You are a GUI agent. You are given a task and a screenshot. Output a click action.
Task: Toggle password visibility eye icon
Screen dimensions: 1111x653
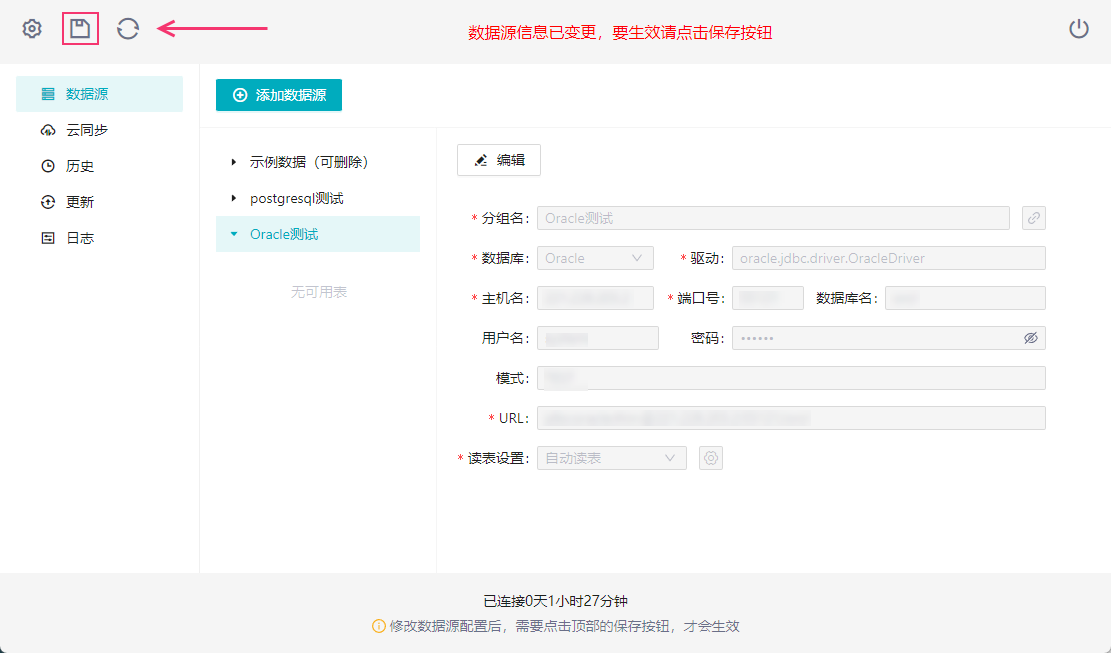[1031, 339]
